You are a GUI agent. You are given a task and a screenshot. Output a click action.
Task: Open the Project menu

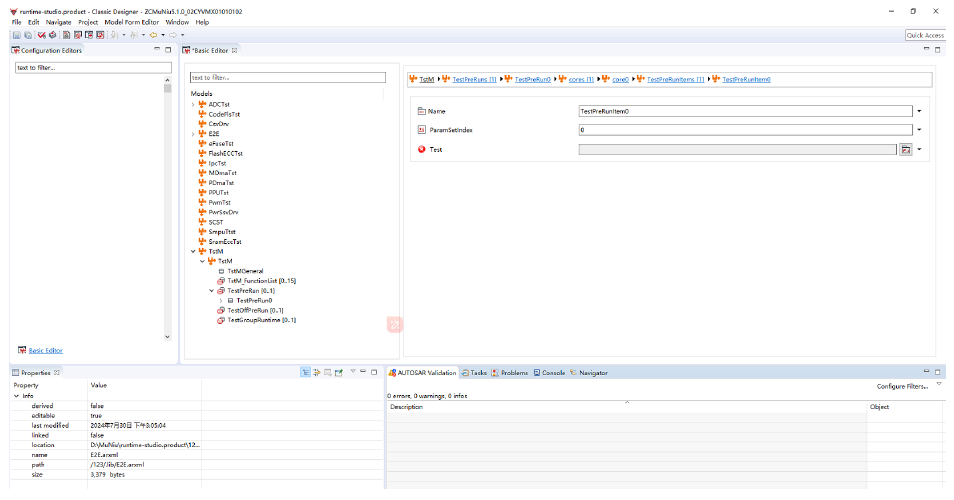(88, 22)
